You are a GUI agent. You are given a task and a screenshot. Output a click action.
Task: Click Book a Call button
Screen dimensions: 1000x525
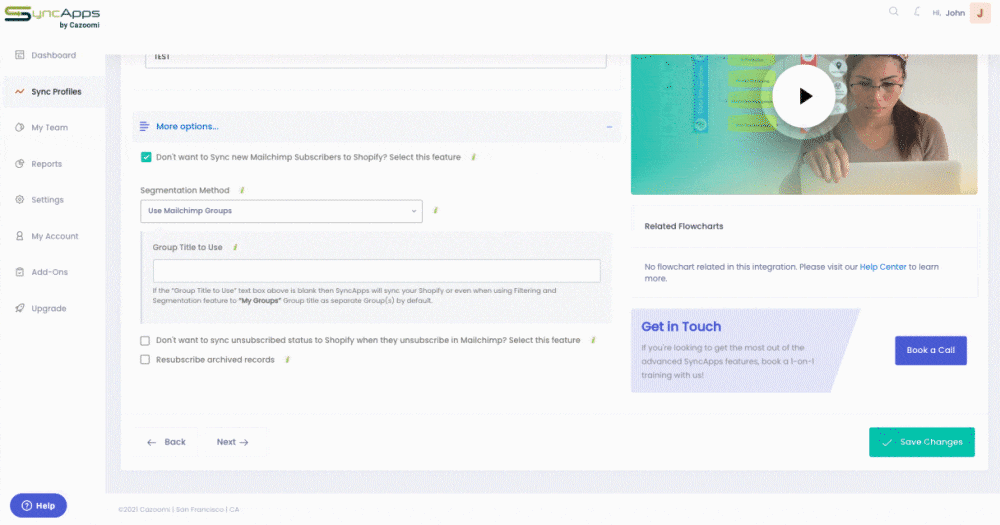click(930, 350)
